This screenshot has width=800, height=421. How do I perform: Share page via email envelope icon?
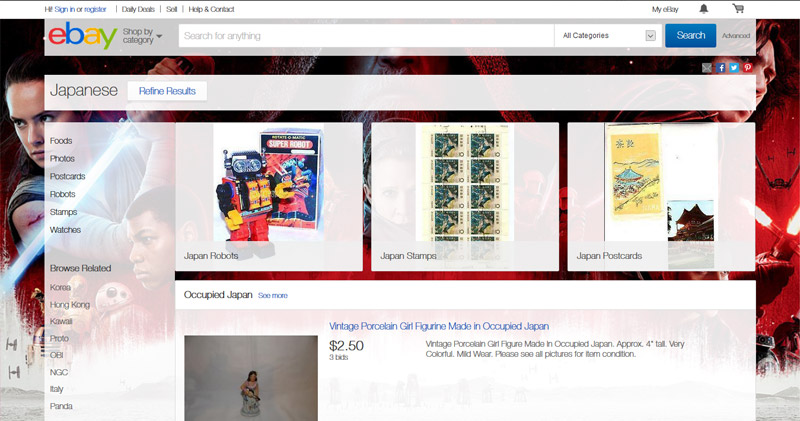coord(707,68)
